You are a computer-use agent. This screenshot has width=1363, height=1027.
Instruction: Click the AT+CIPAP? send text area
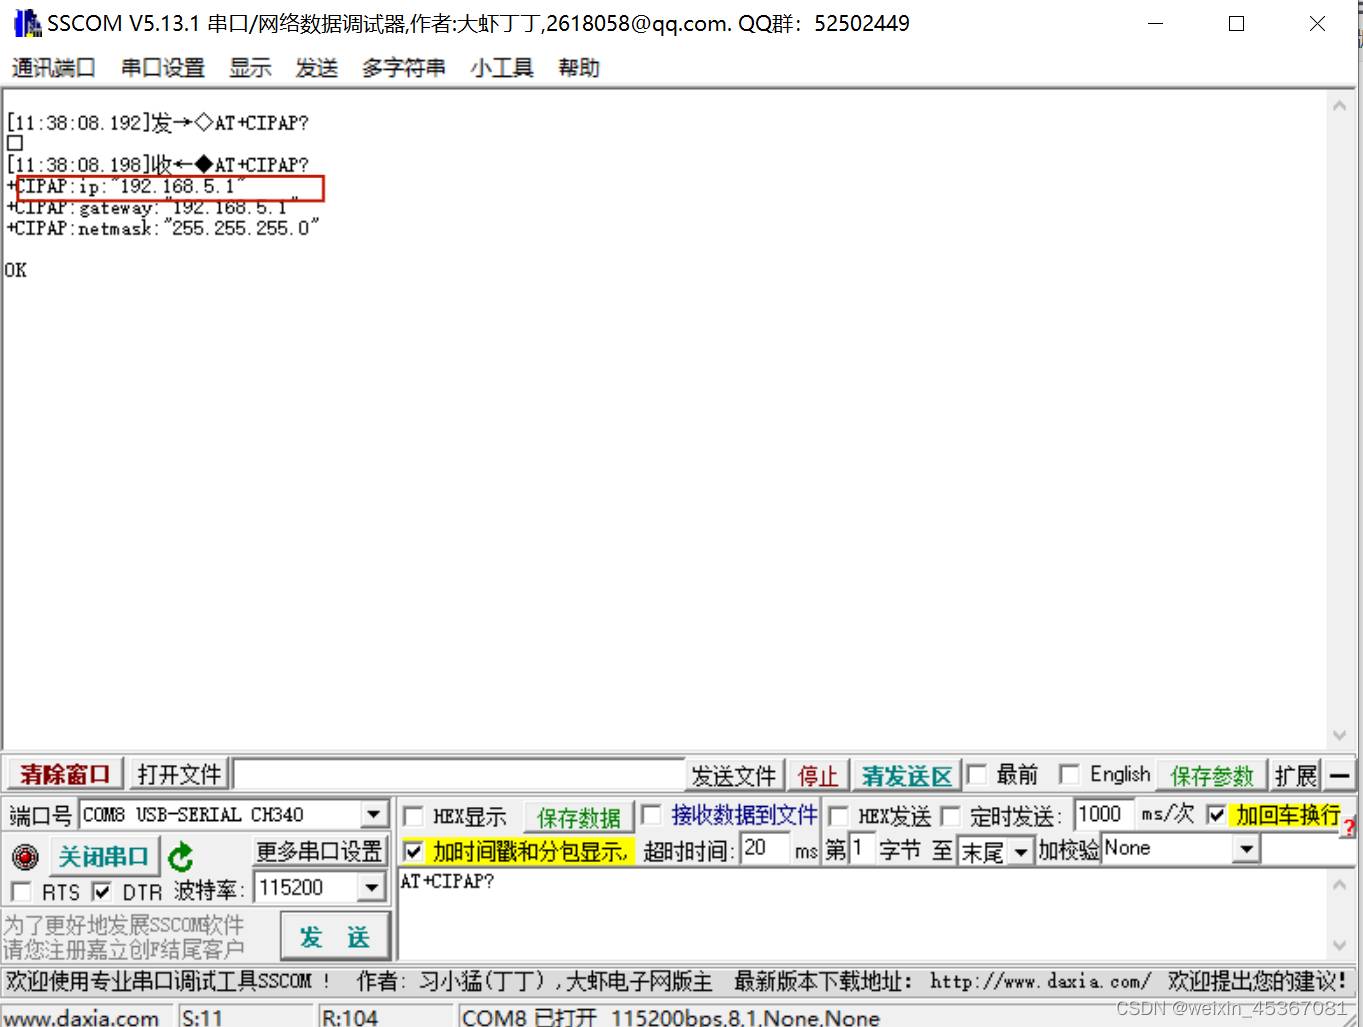[x=863, y=915]
